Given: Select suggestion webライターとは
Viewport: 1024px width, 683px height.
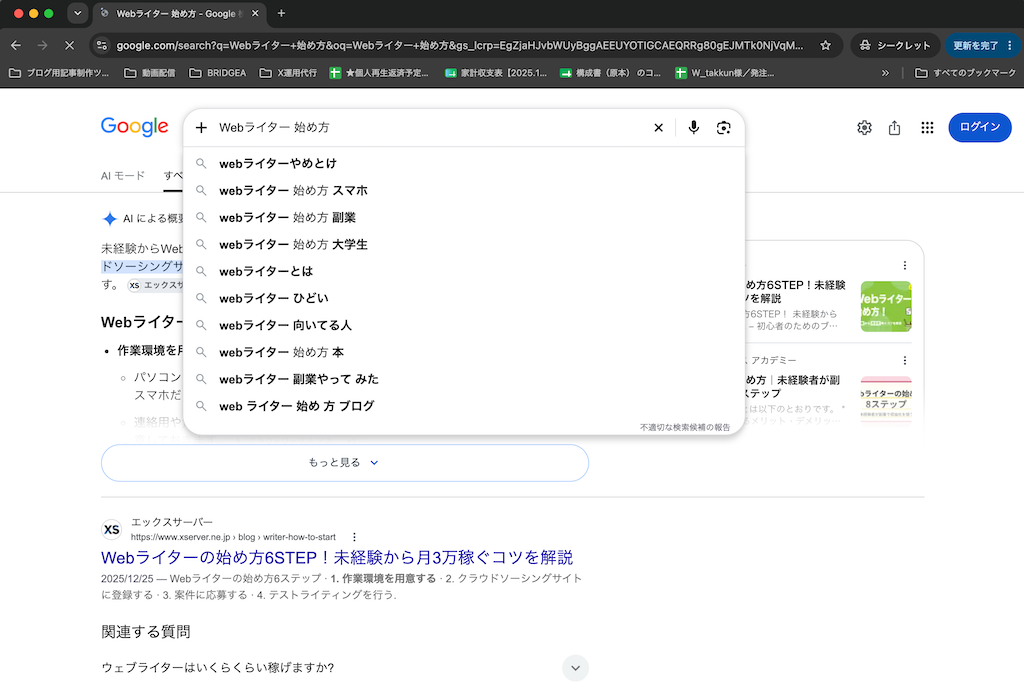Looking at the screenshot, I should coord(464,271).
